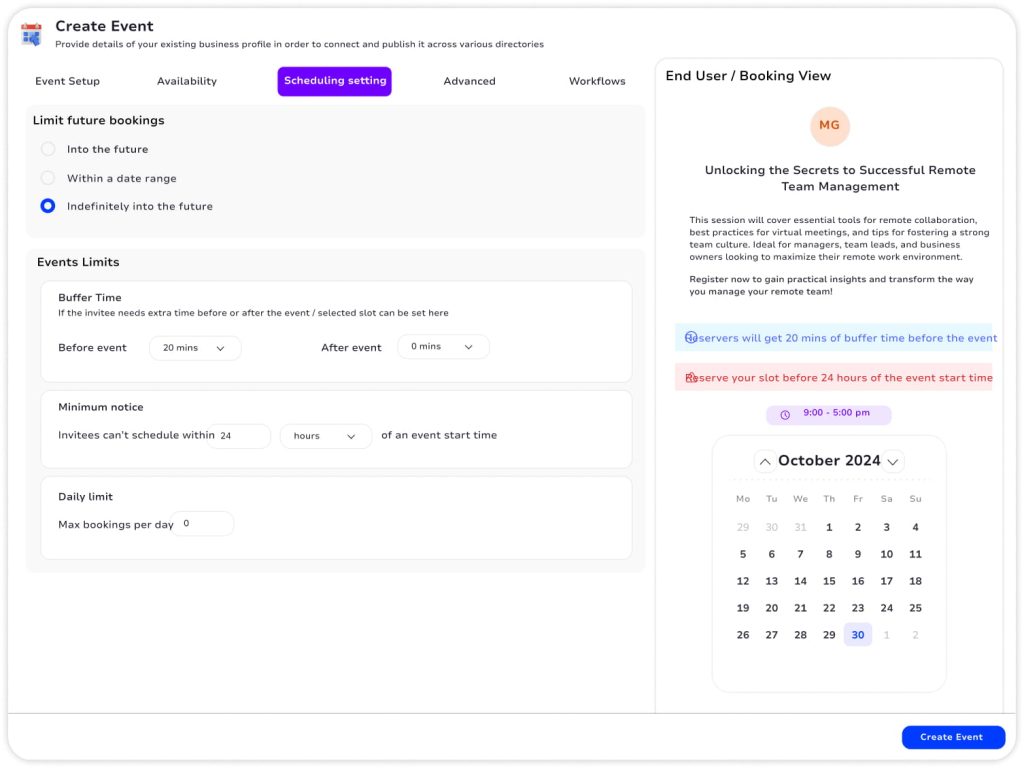
Task: Open the After event buffer dropdown
Action: pos(443,347)
